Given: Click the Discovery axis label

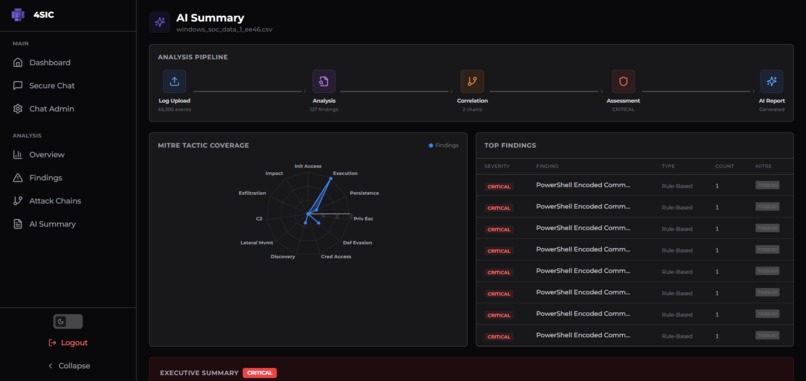Looking at the screenshot, I should pos(283,257).
